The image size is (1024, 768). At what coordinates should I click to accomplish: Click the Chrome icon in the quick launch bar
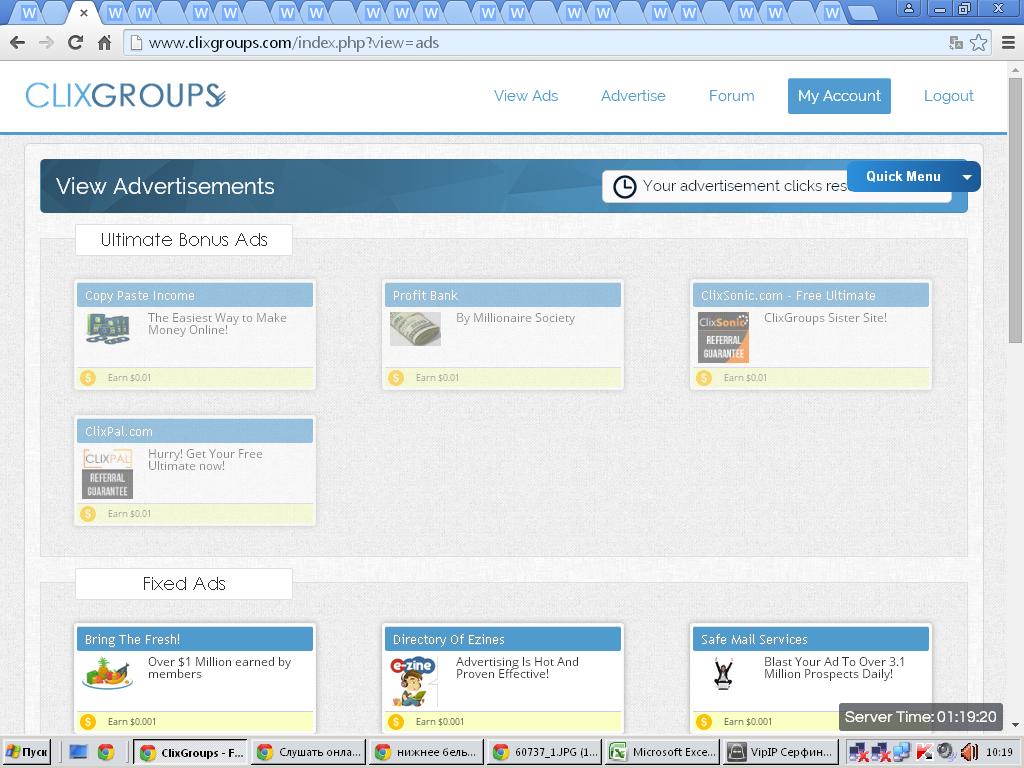(x=106, y=752)
